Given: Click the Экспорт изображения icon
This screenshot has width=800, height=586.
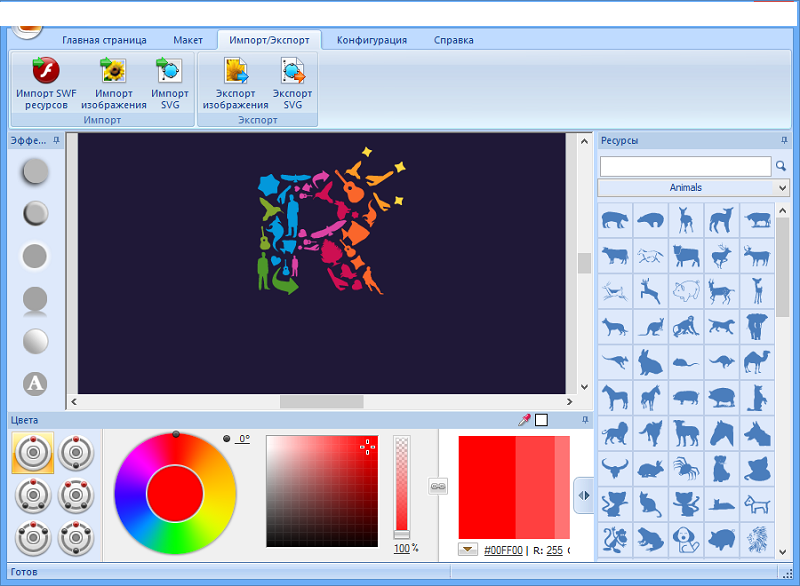Looking at the screenshot, I should coord(236,70).
